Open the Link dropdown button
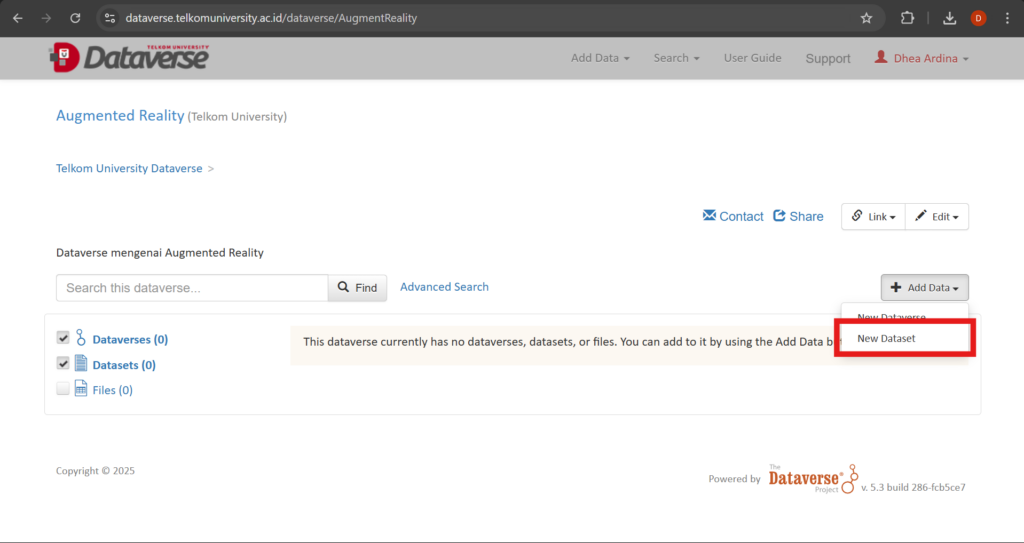Image resolution: width=1024 pixels, height=543 pixels. pyautogui.click(x=873, y=216)
